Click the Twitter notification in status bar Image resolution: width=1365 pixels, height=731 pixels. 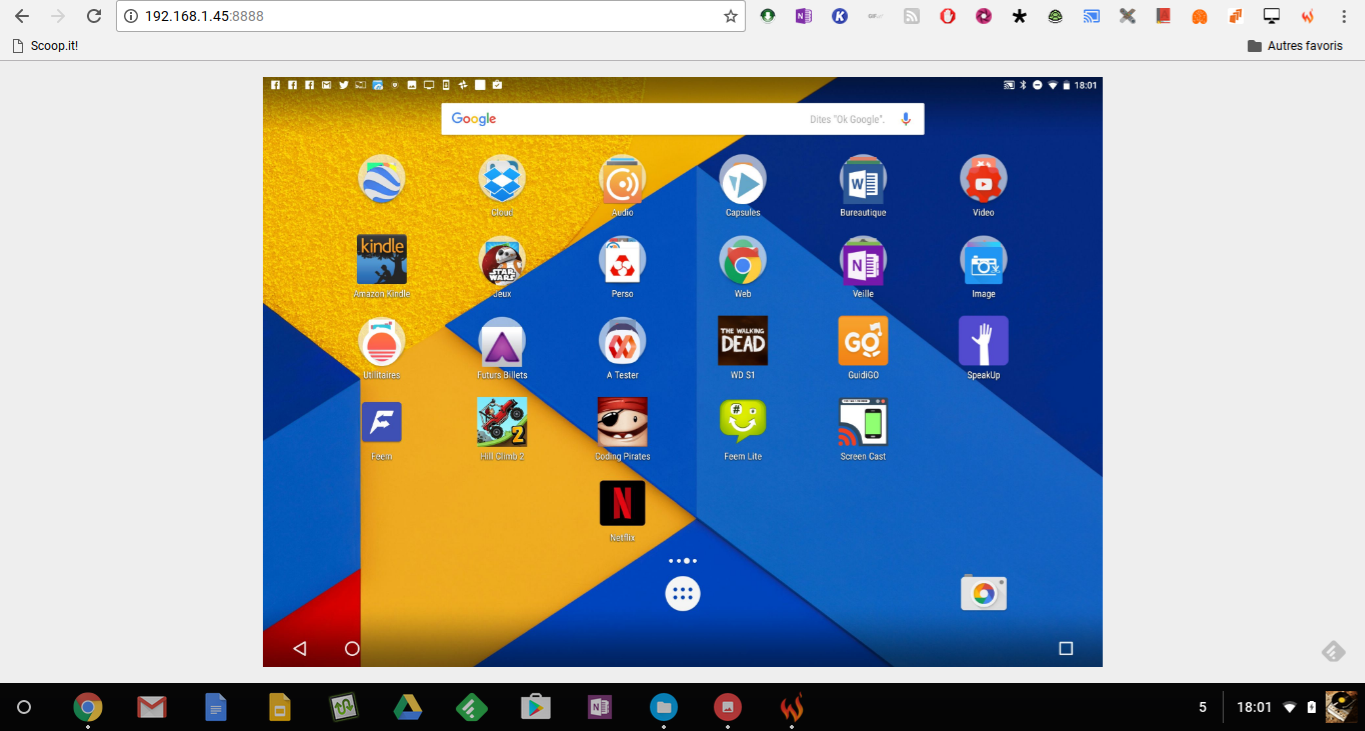tap(343, 85)
